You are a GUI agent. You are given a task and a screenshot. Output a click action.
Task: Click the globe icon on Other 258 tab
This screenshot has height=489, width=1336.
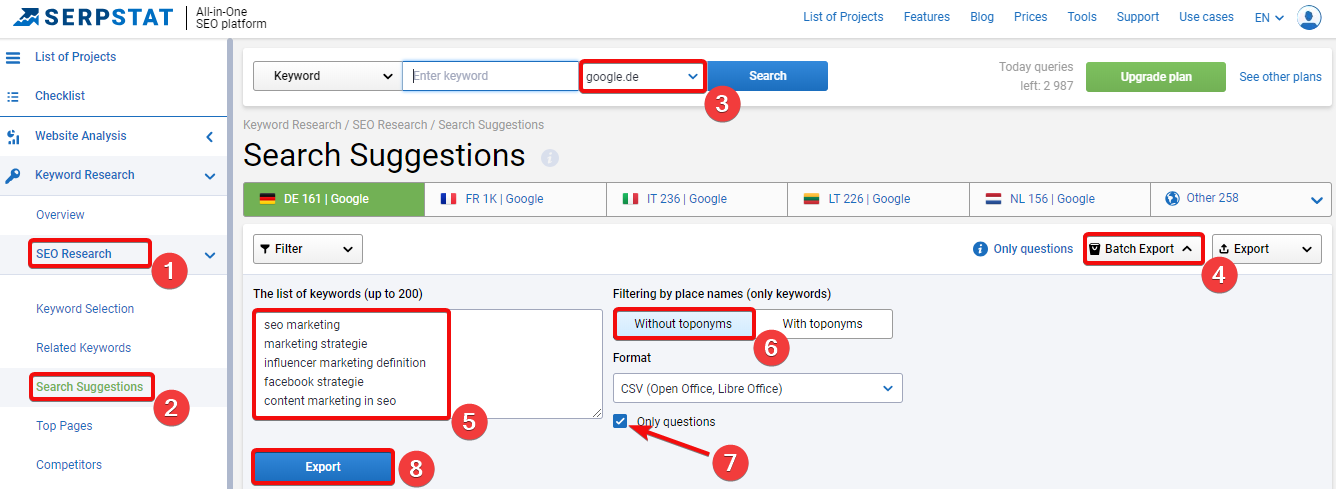pos(1172,198)
